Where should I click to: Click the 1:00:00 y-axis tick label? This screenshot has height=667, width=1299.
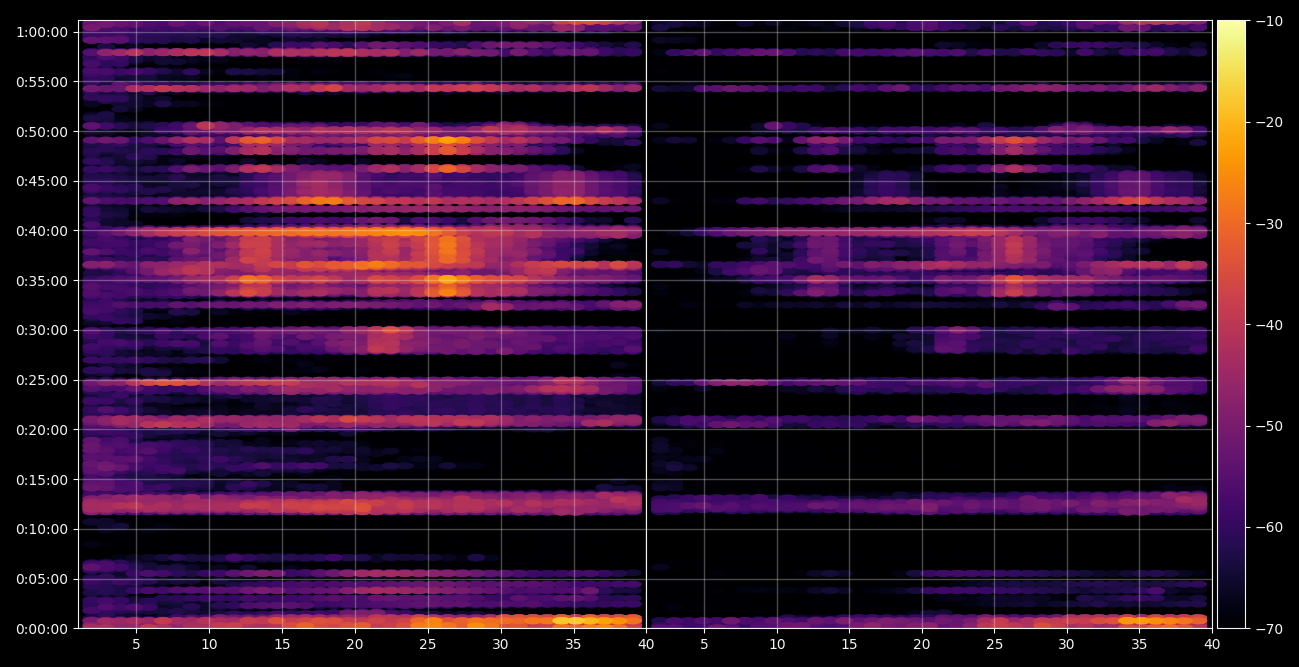pyautogui.click(x=42, y=32)
